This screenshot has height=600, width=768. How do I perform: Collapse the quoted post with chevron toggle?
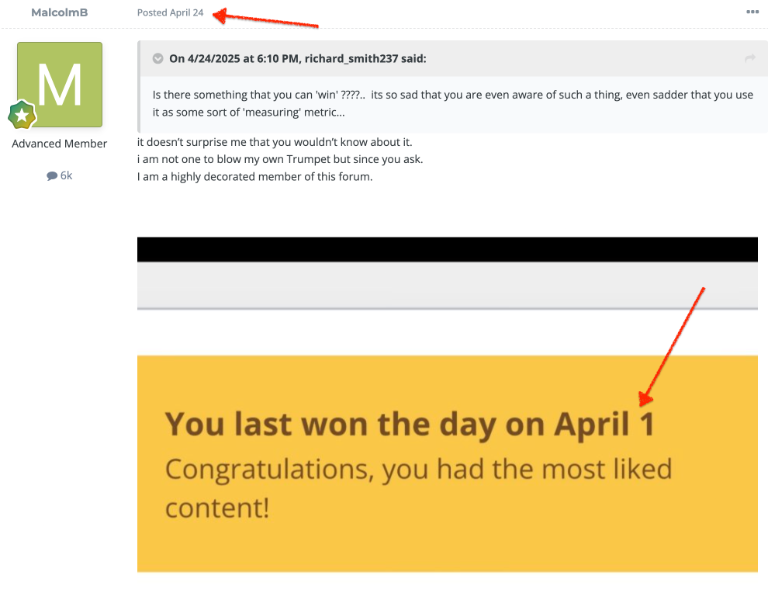[x=158, y=59]
